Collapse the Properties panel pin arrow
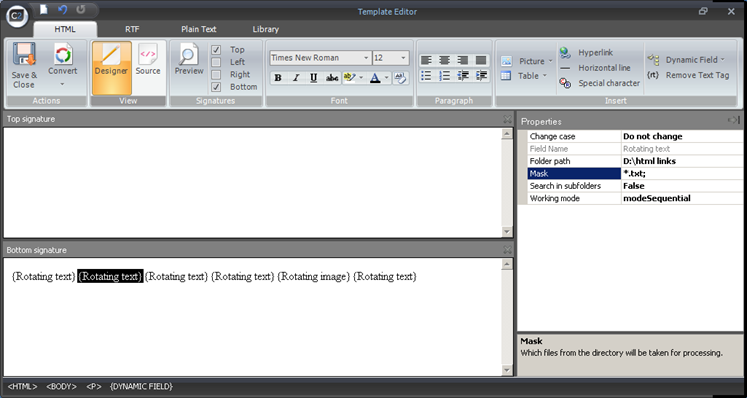 coord(734,120)
